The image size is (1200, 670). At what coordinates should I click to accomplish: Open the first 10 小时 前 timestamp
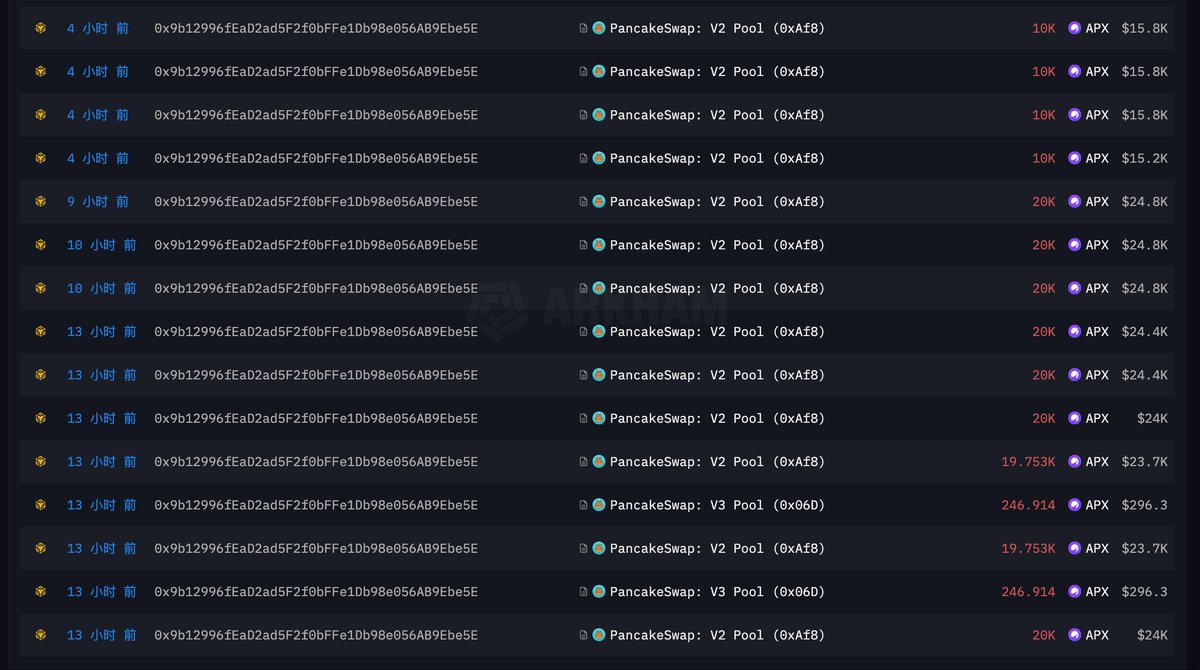pos(101,245)
